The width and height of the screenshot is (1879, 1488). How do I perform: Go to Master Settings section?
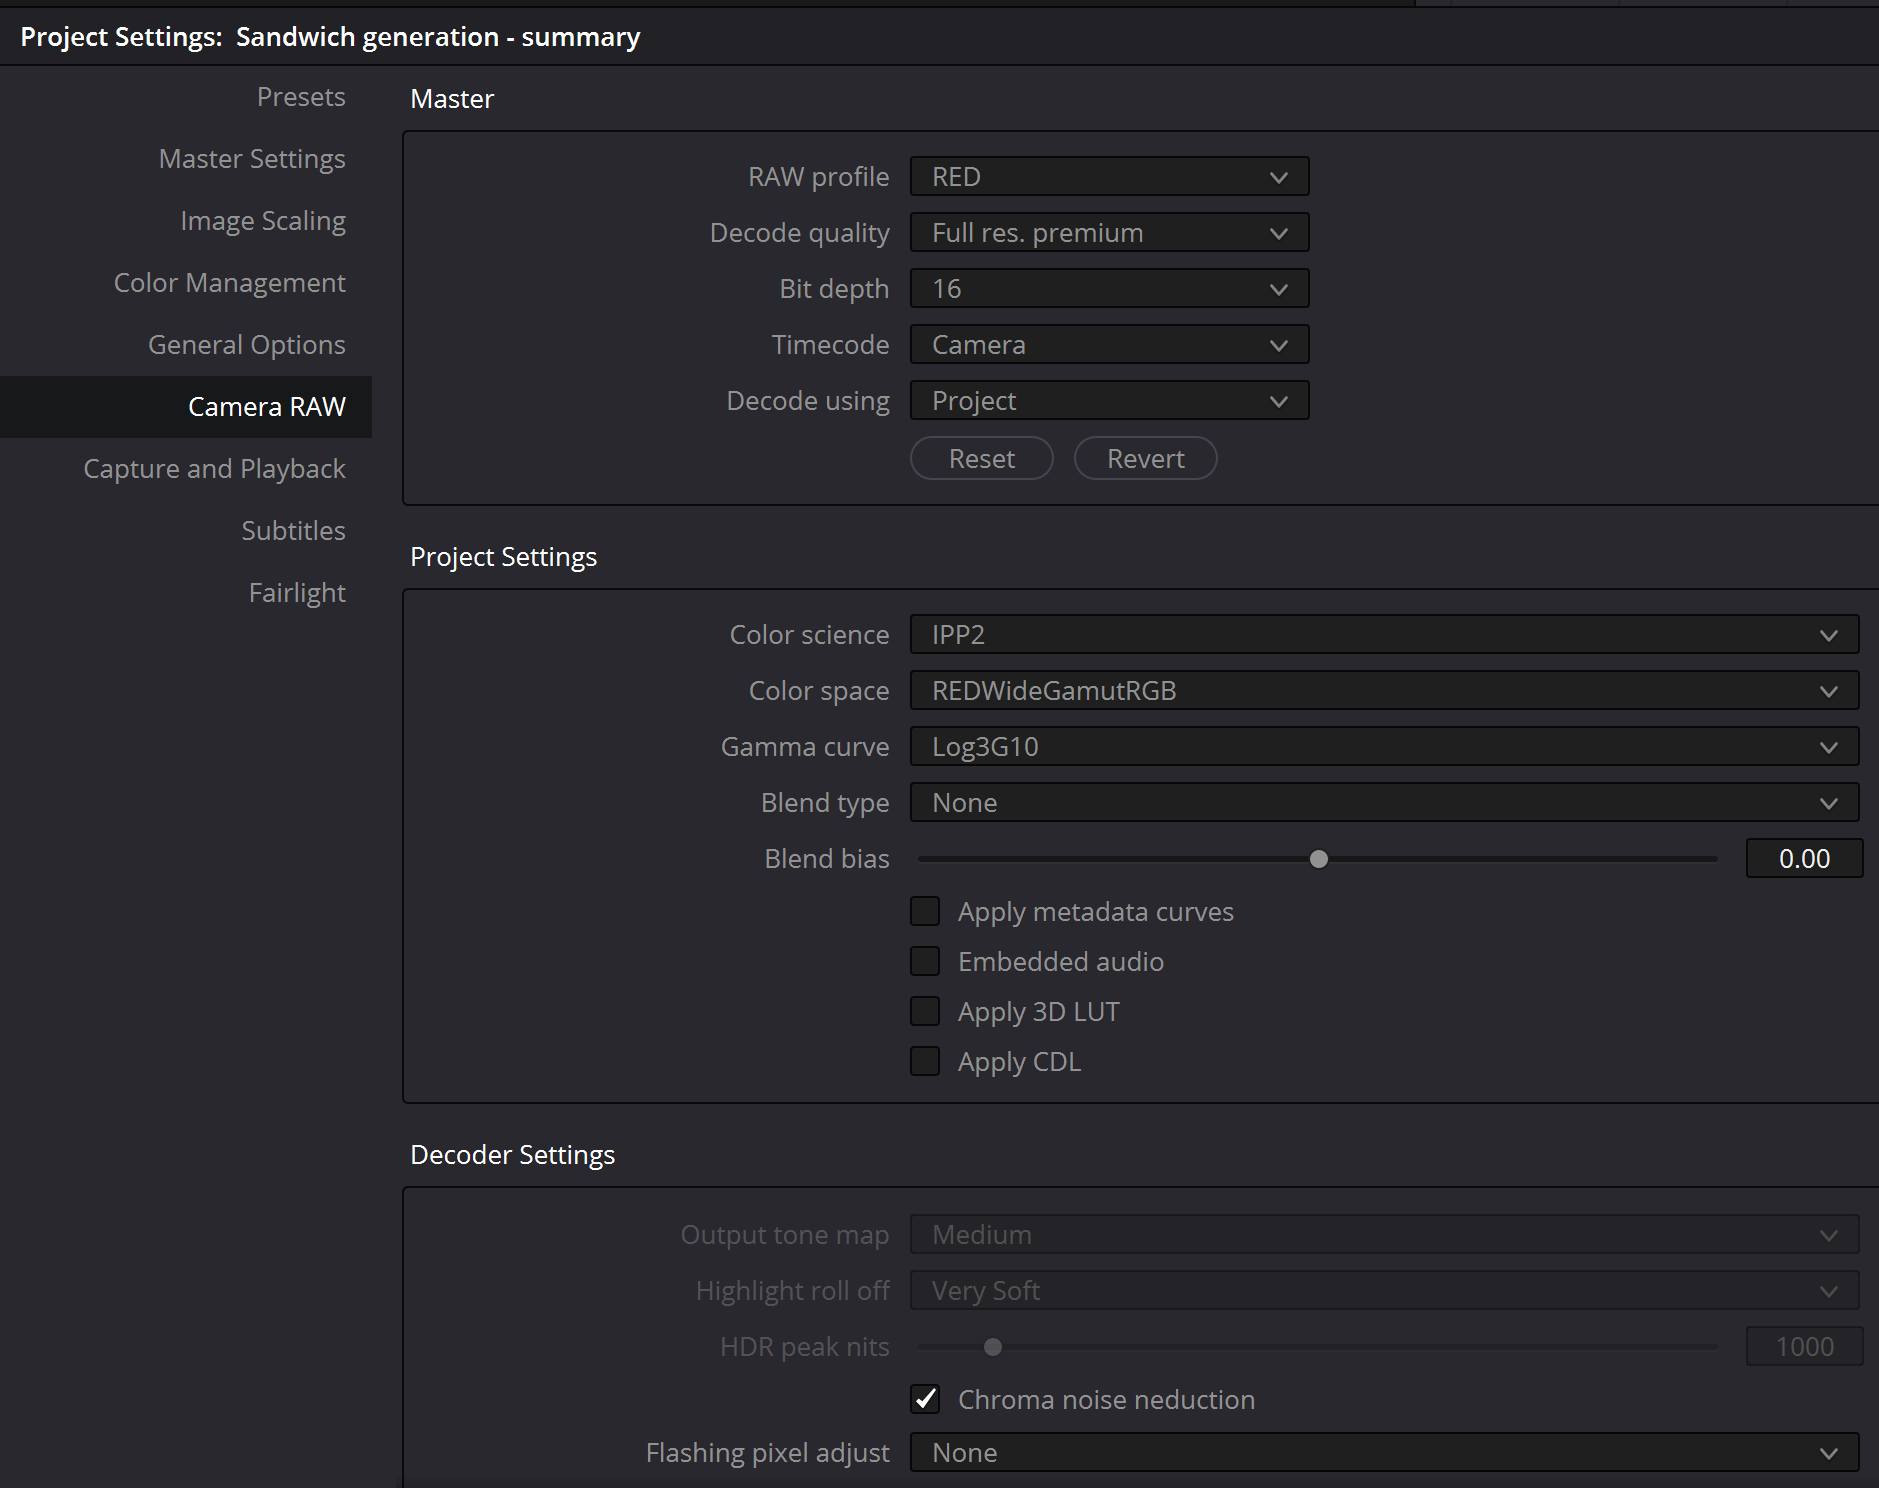point(251,159)
